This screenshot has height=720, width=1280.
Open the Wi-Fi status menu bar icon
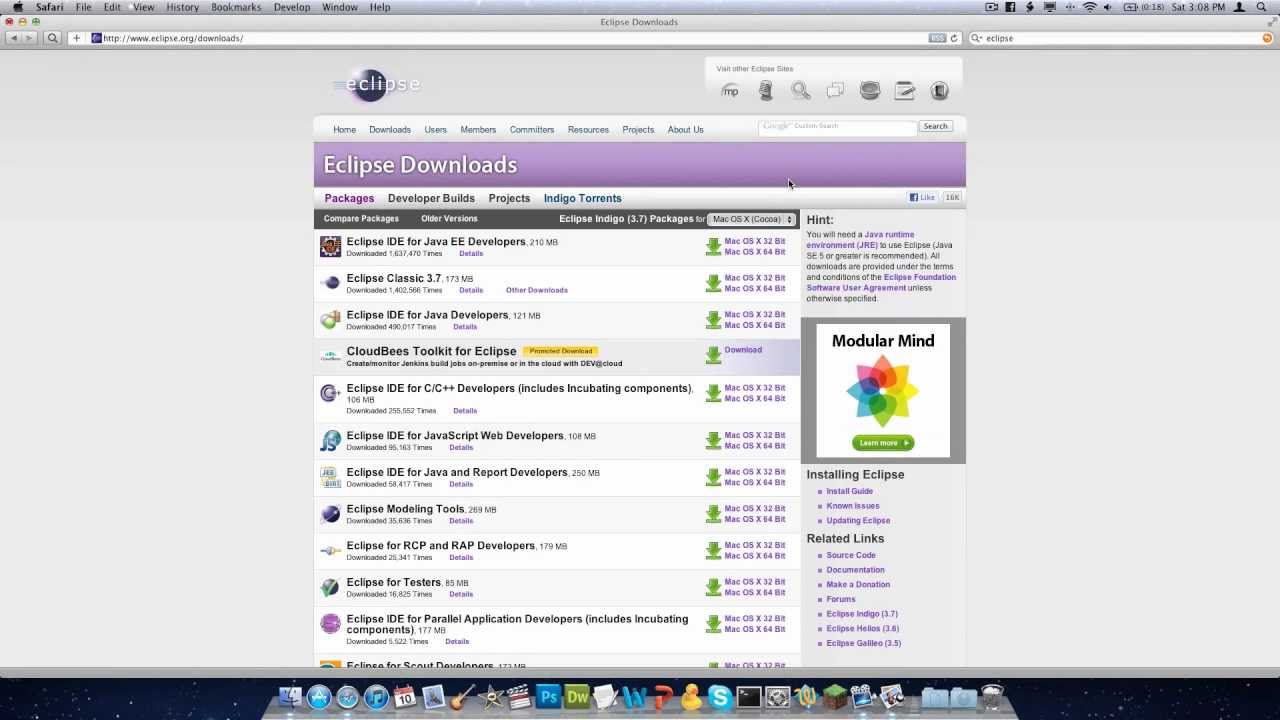[1089, 7]
